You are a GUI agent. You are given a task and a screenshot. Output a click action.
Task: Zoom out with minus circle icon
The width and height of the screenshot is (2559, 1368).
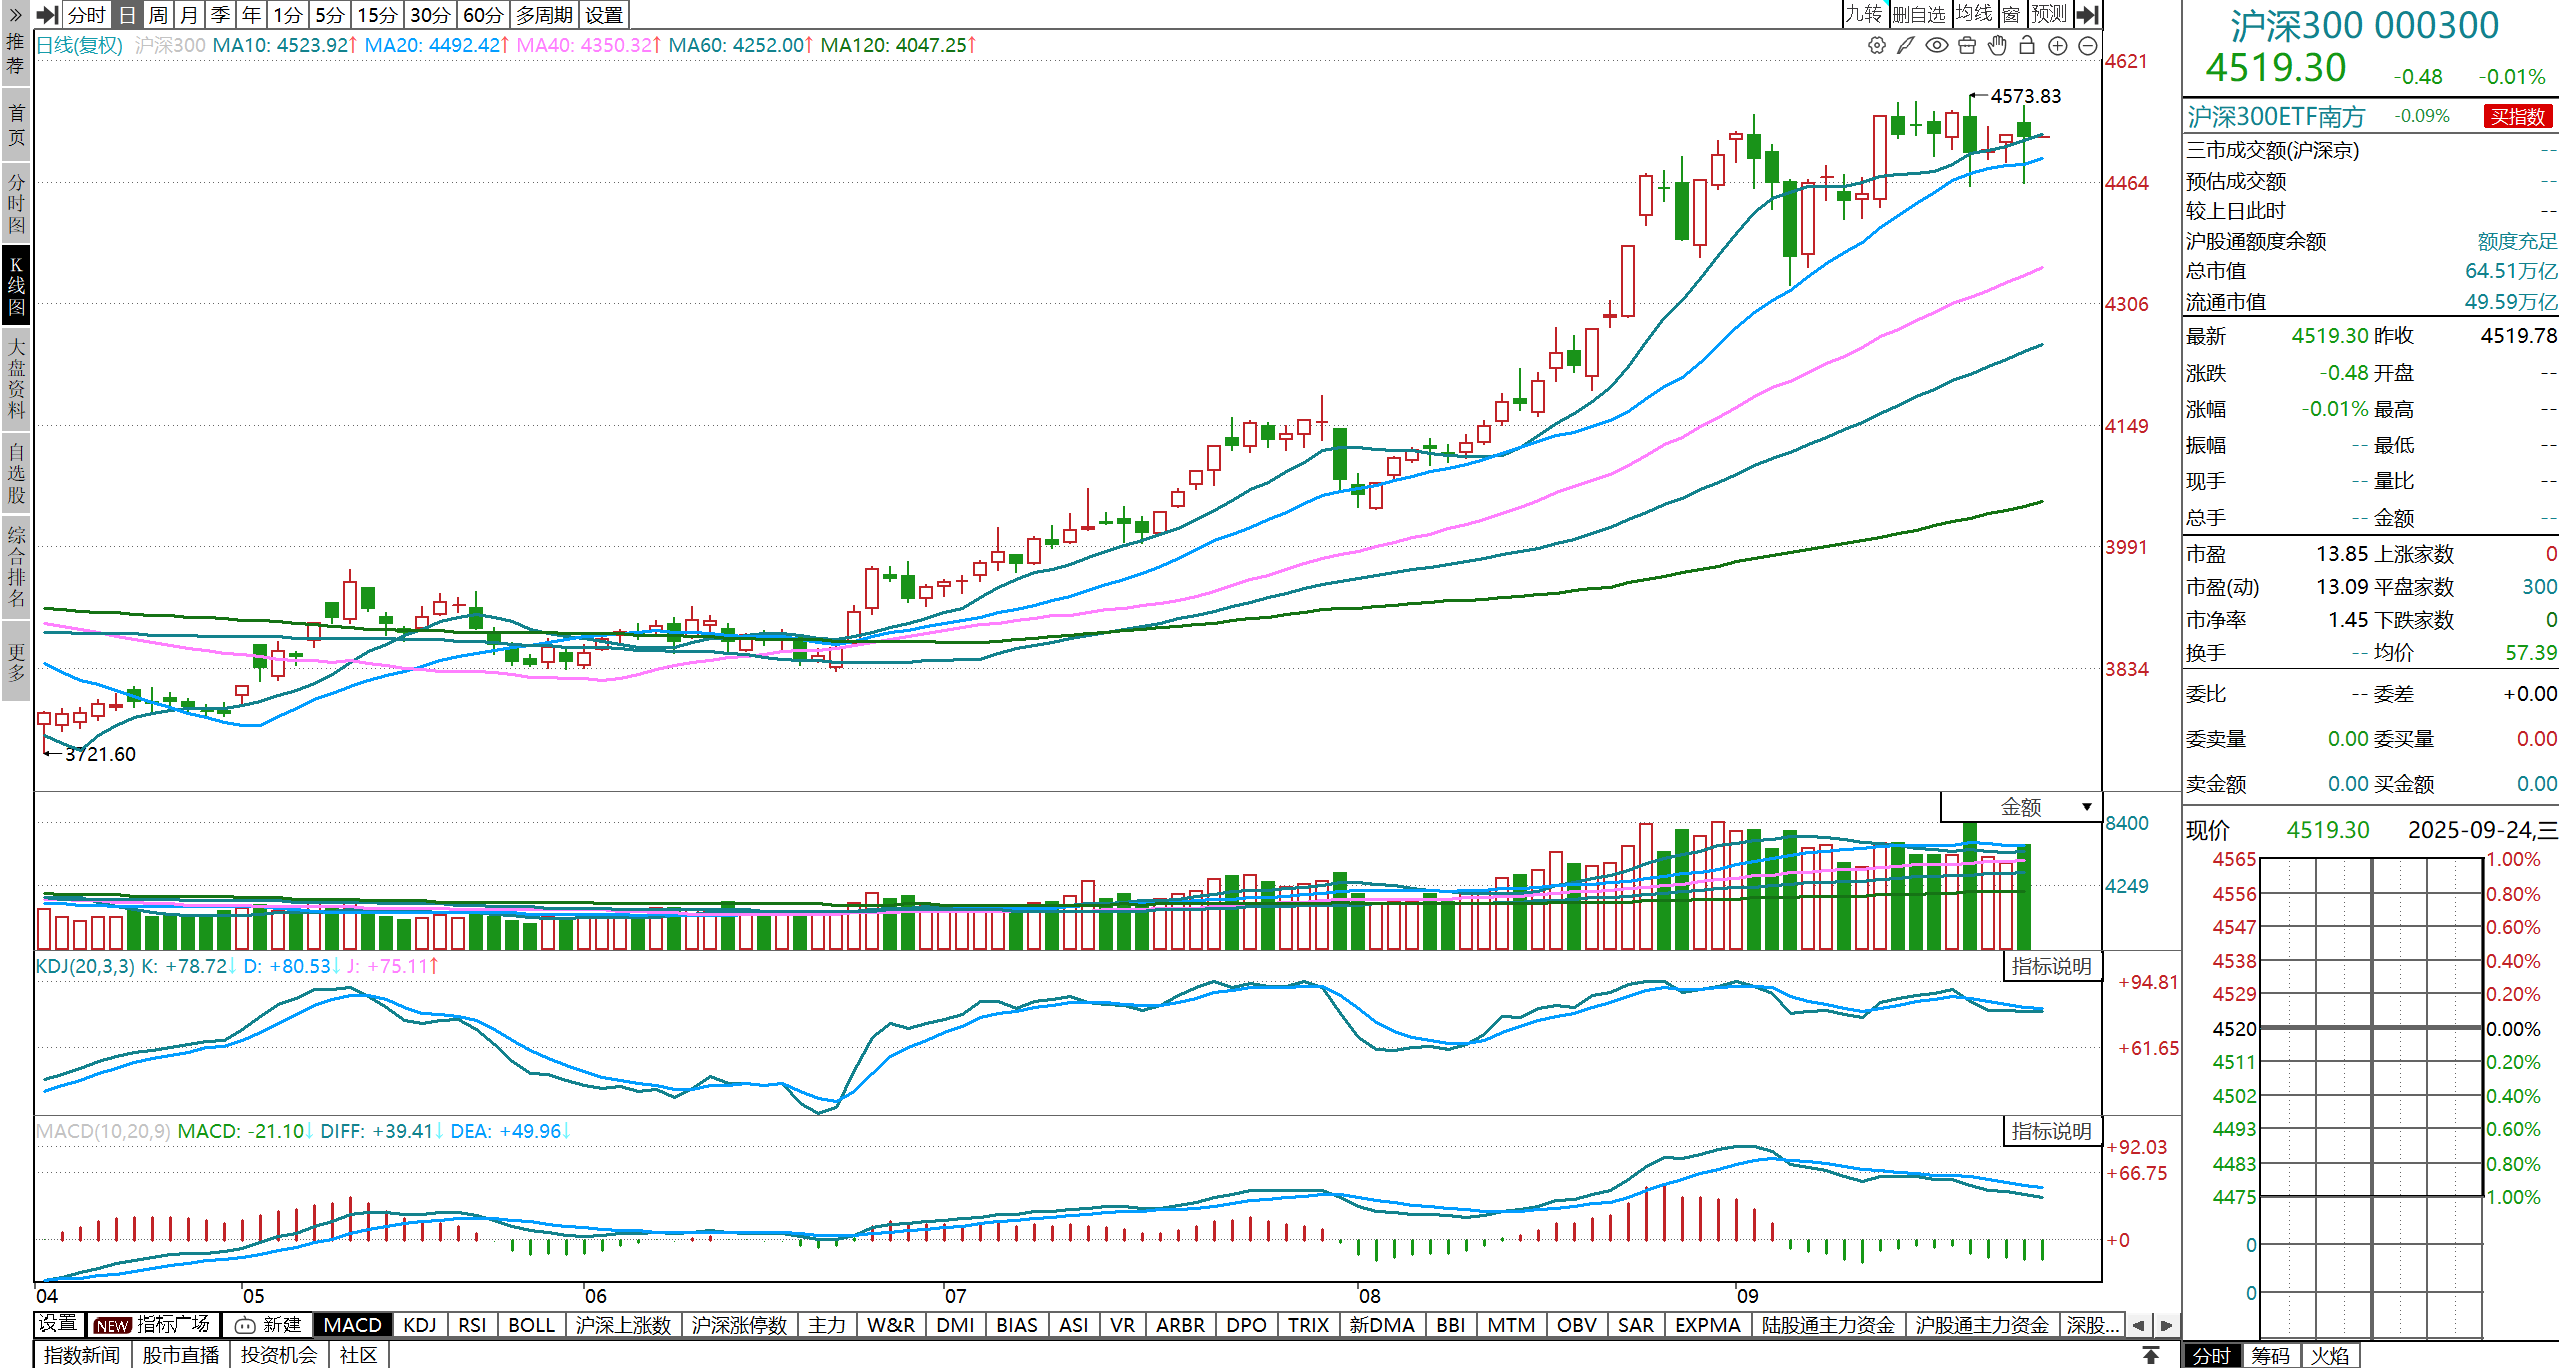[x=2088, y=45]
